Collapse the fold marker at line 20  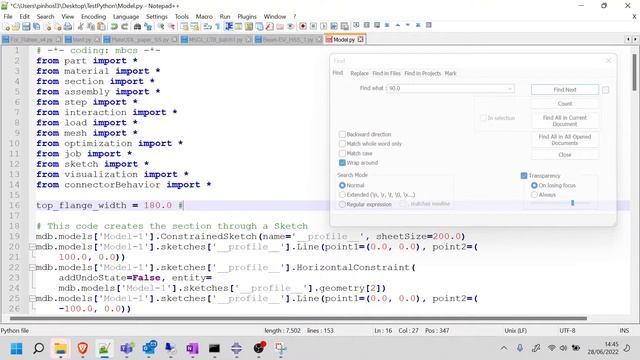click(32, 247)
